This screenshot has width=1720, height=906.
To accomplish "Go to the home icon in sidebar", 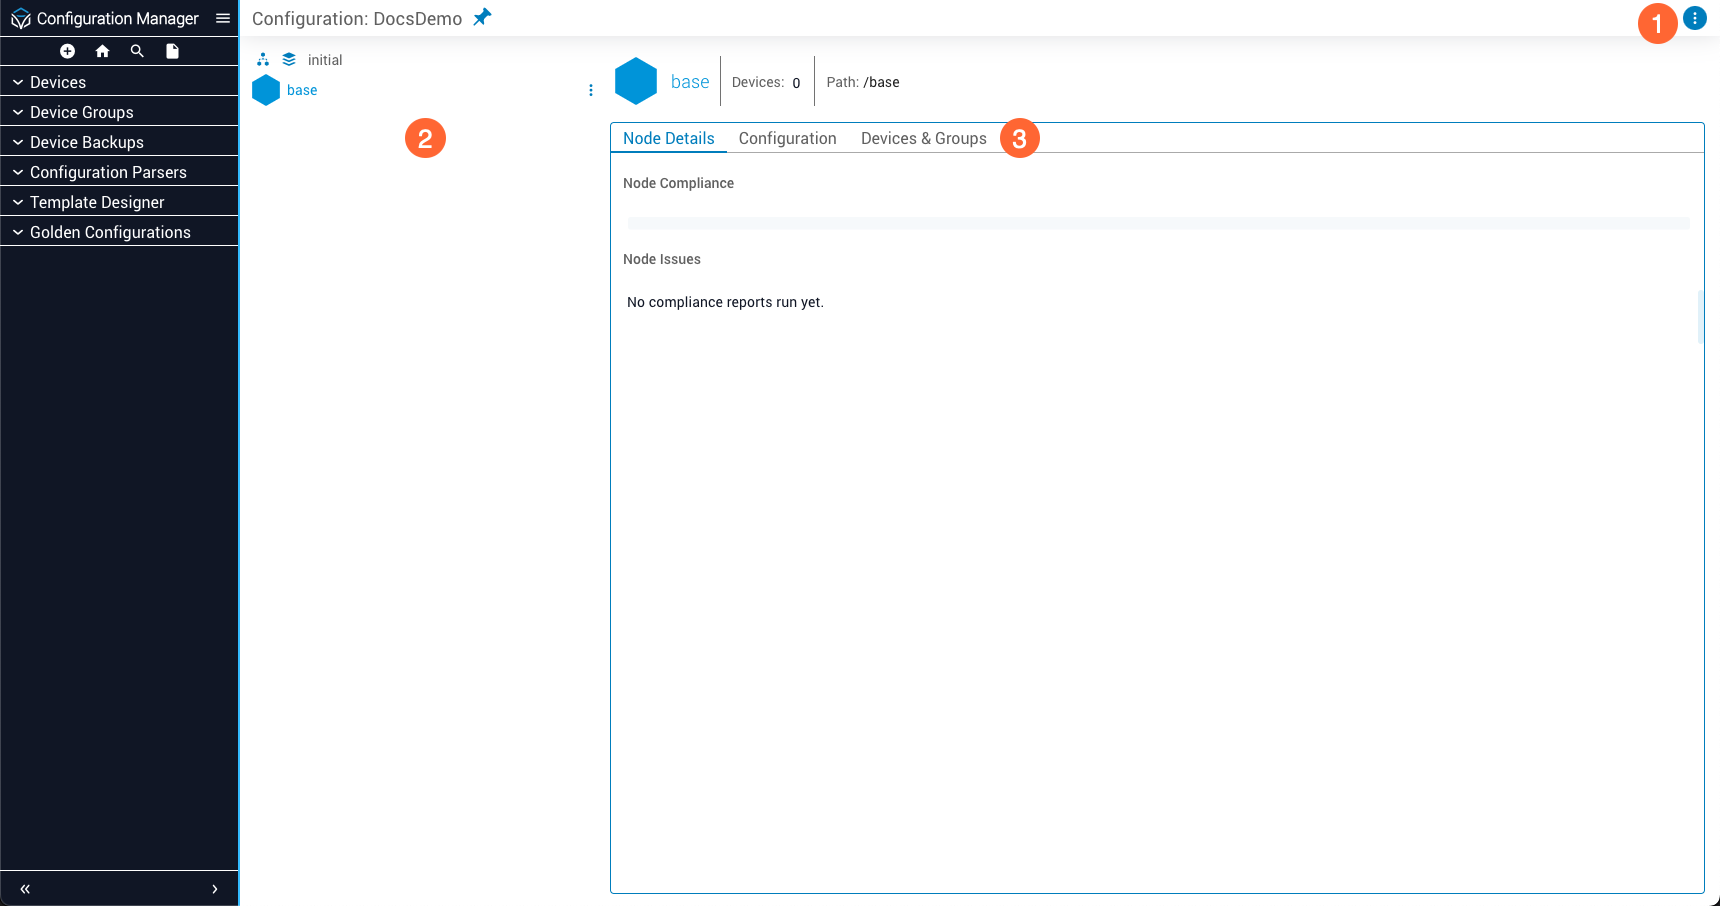I will click(x=102, y=51).
